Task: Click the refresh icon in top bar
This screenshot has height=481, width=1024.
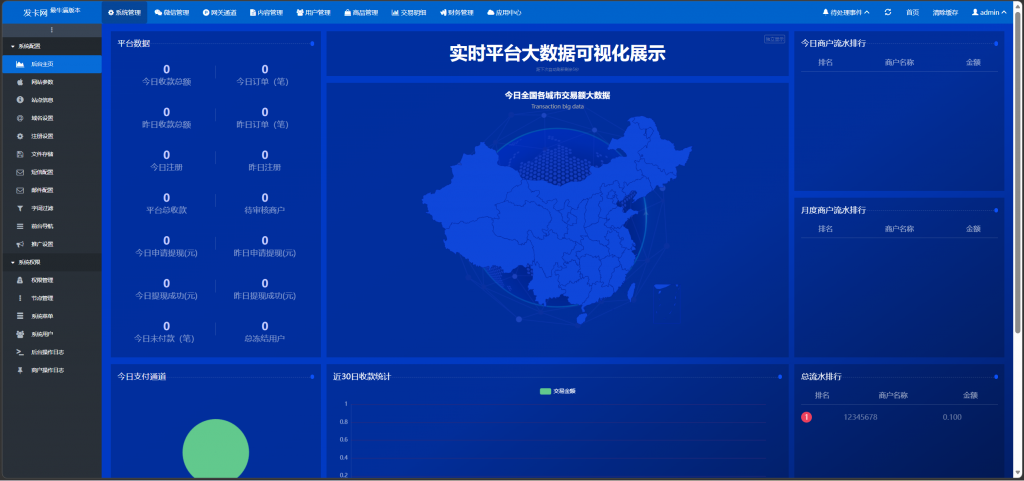Action: pos(887,12)
